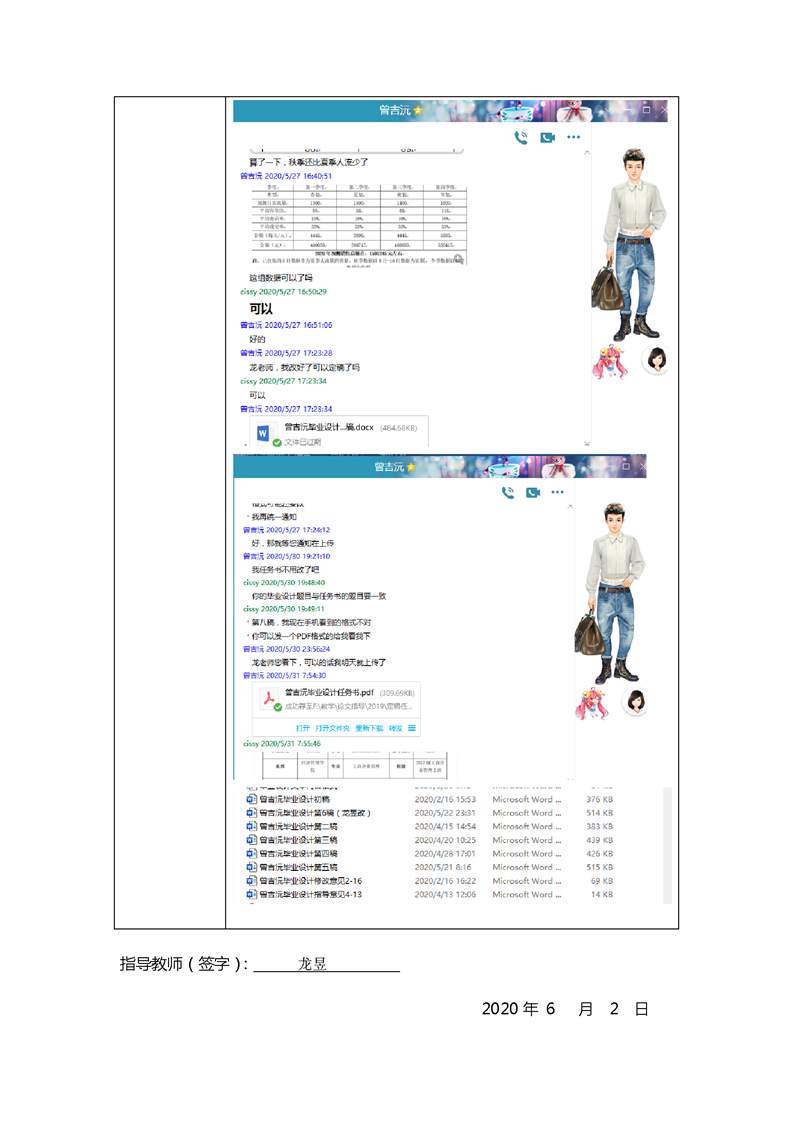Open more options in upper chat window
This screenshot has width=793, height=1122.
573,137
